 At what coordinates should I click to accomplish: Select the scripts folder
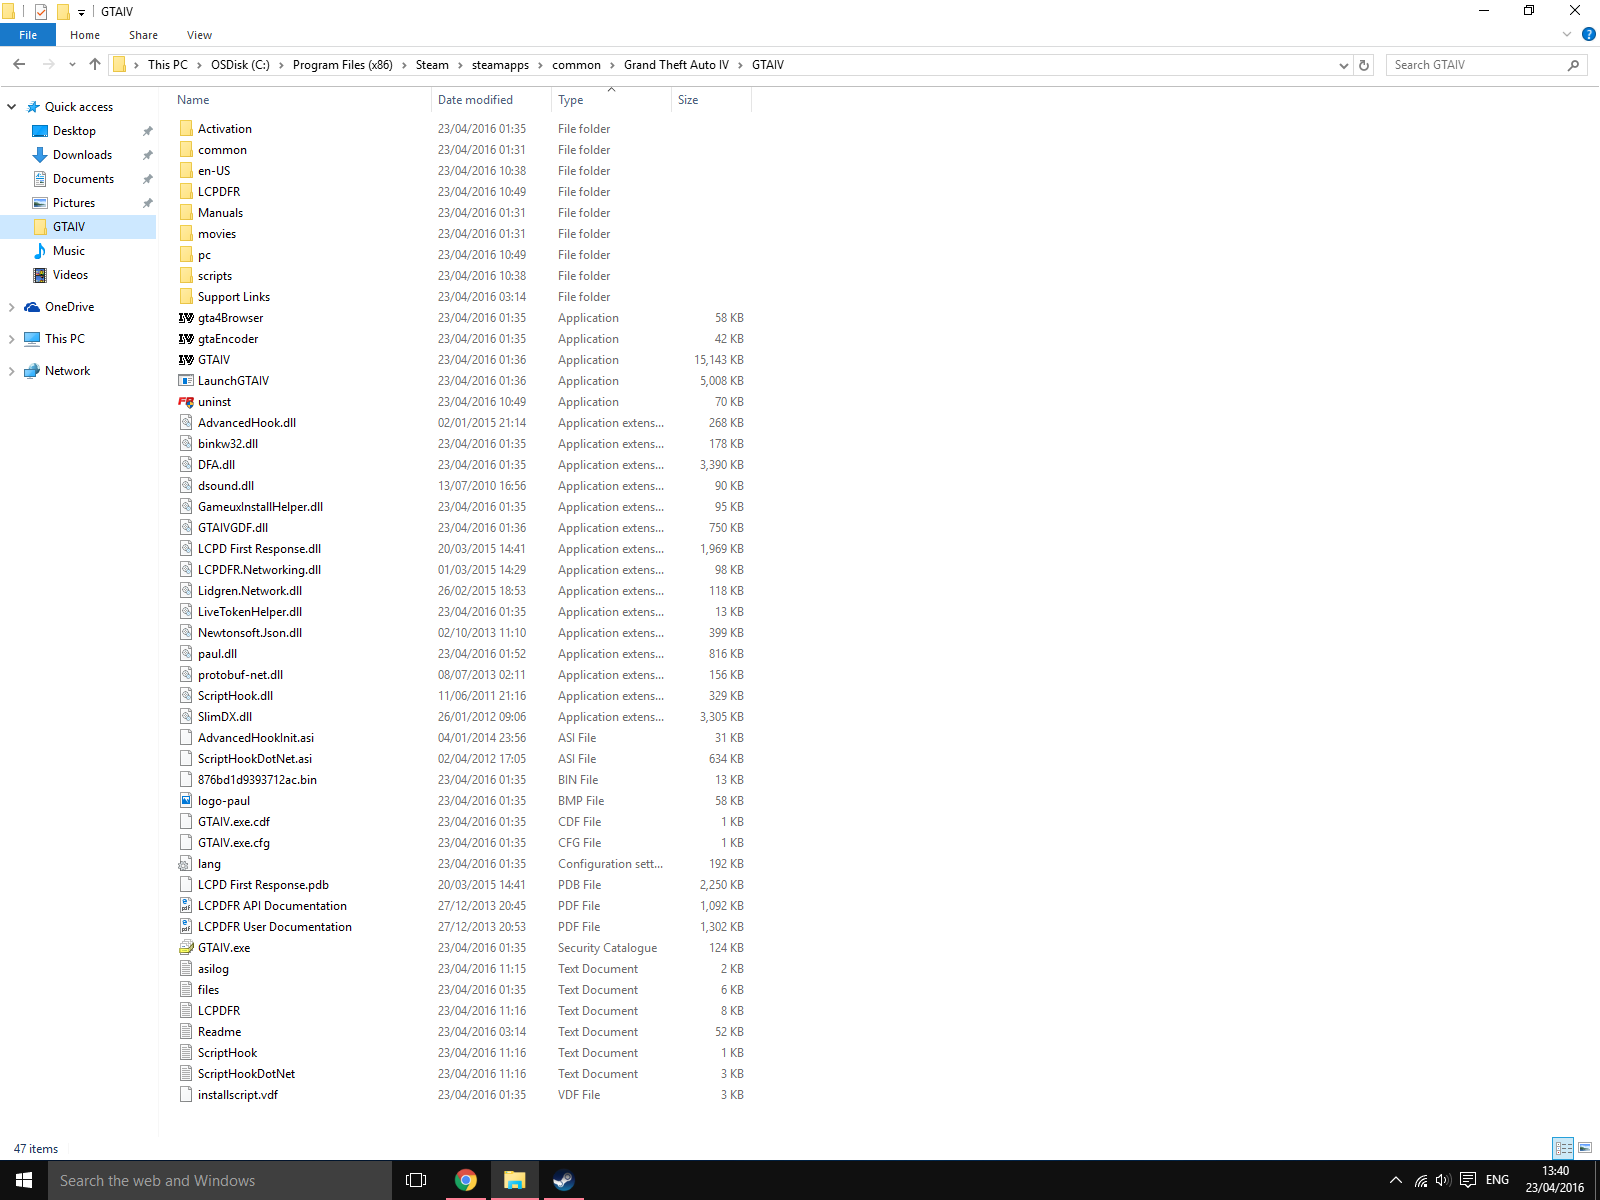point(215,276)
